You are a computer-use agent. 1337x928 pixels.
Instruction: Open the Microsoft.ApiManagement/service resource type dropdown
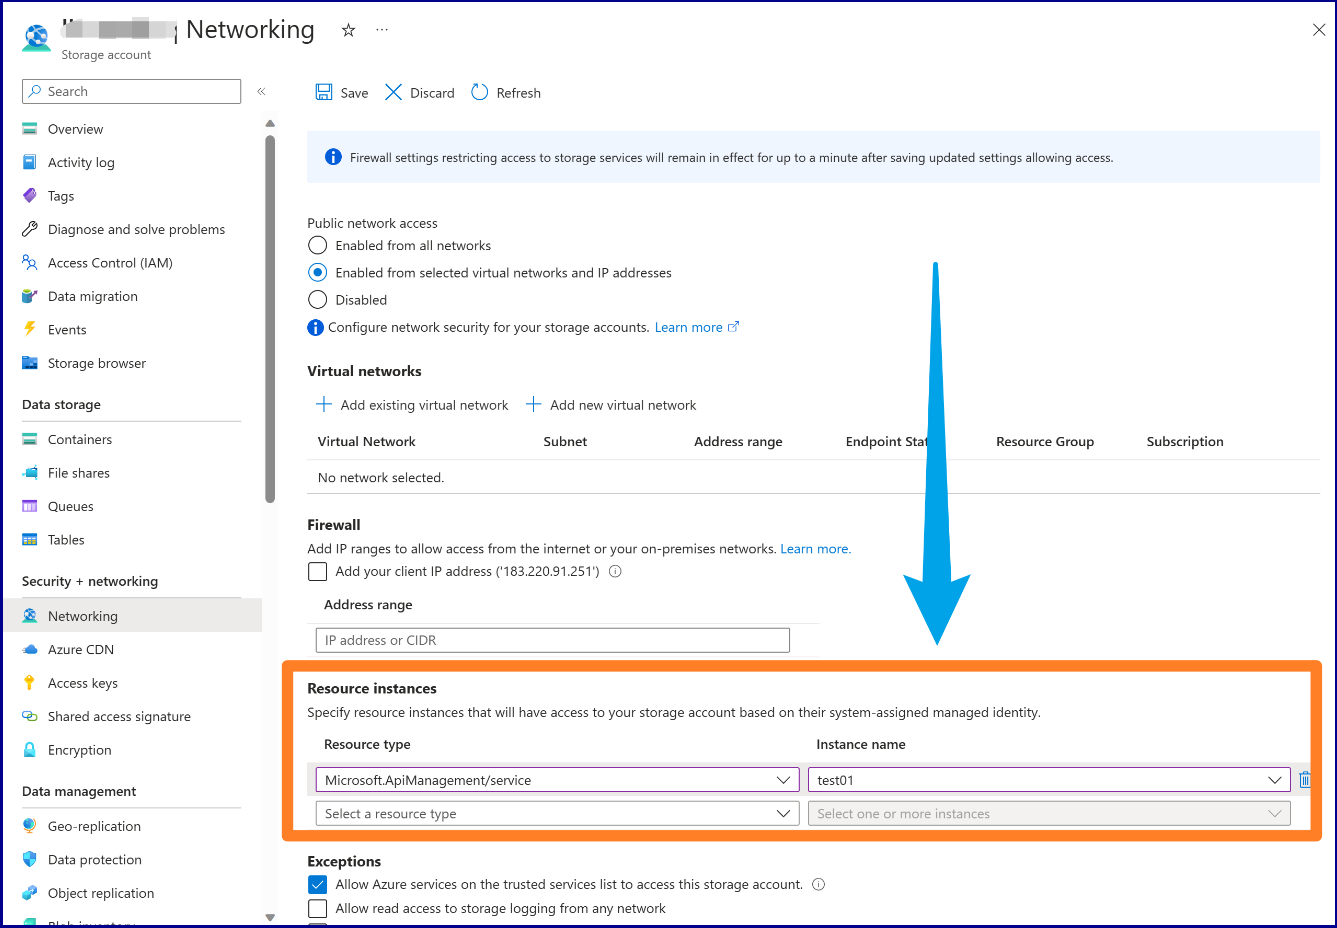click(557, 780)
